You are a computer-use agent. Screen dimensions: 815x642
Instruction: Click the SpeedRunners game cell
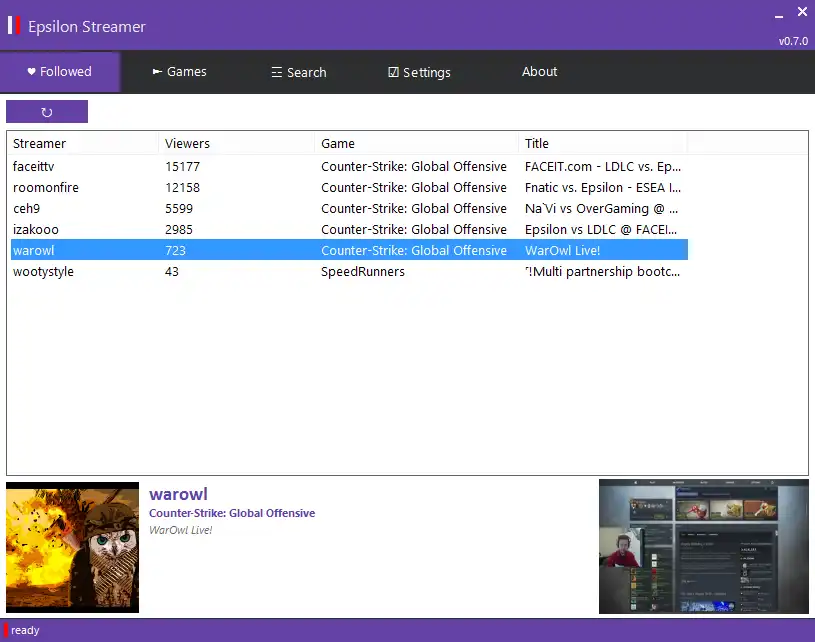pos(363,271)
